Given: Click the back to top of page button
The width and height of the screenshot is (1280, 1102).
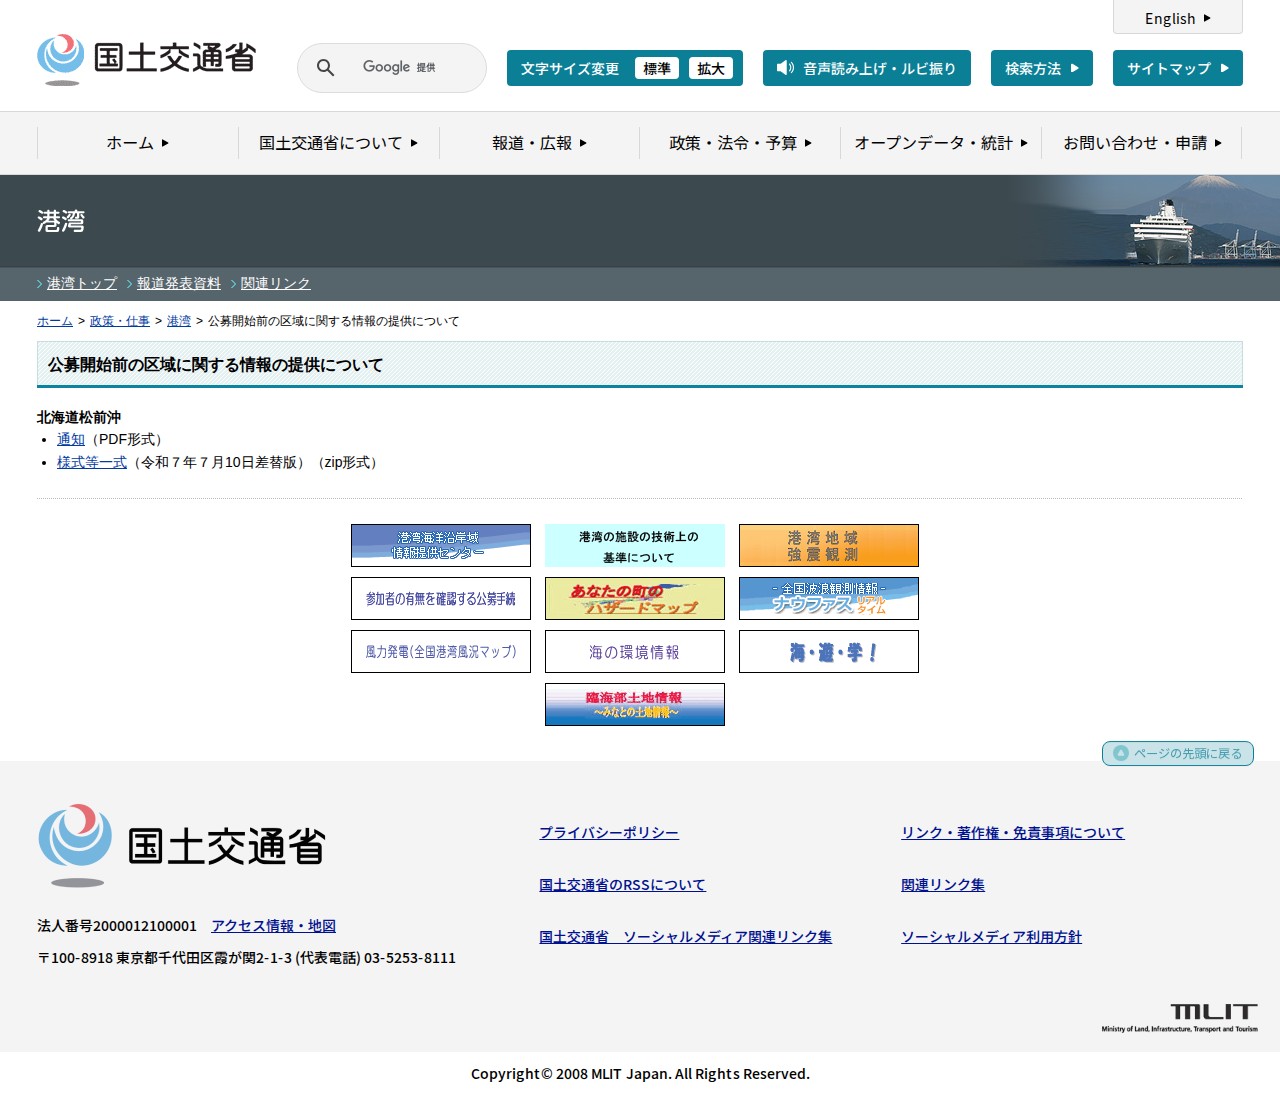Looking at the screenshot, I should (x=1177, y=753).
